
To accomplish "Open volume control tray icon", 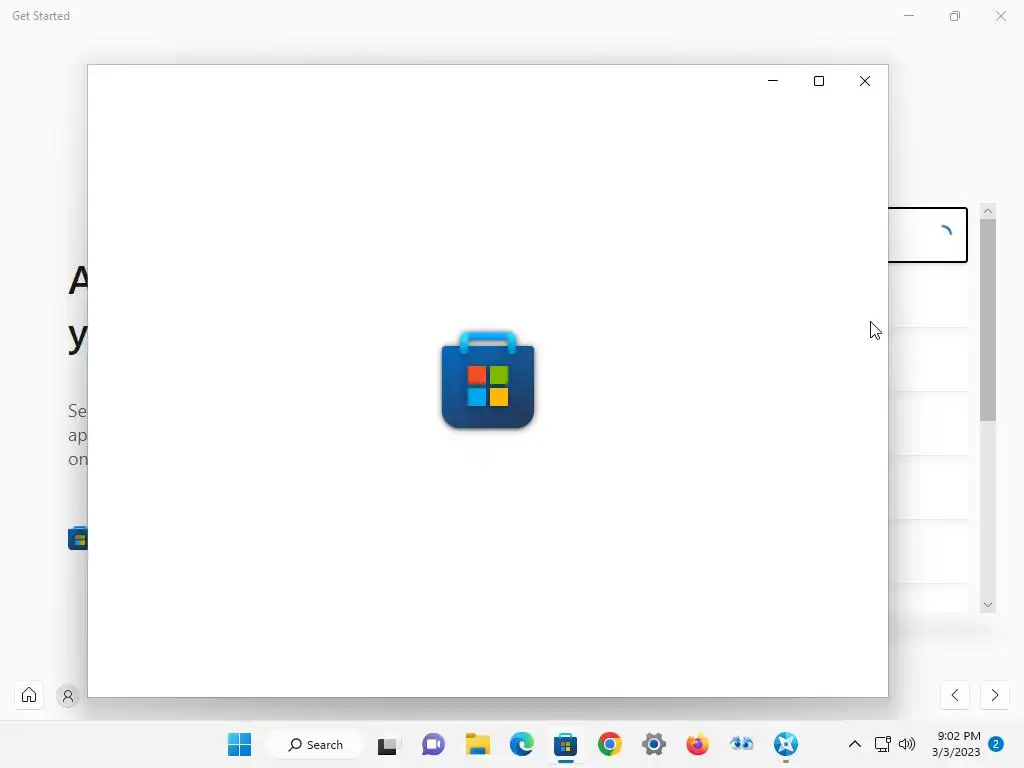I will [x=907, y=744].
